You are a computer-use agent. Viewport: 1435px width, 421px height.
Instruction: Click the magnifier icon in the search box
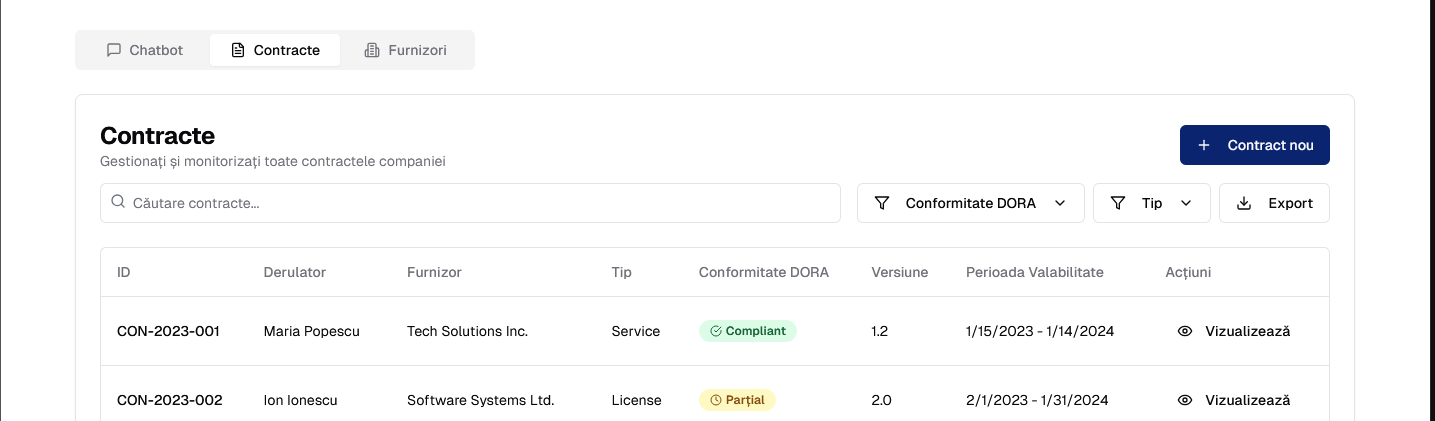click(x=118, y=202)
